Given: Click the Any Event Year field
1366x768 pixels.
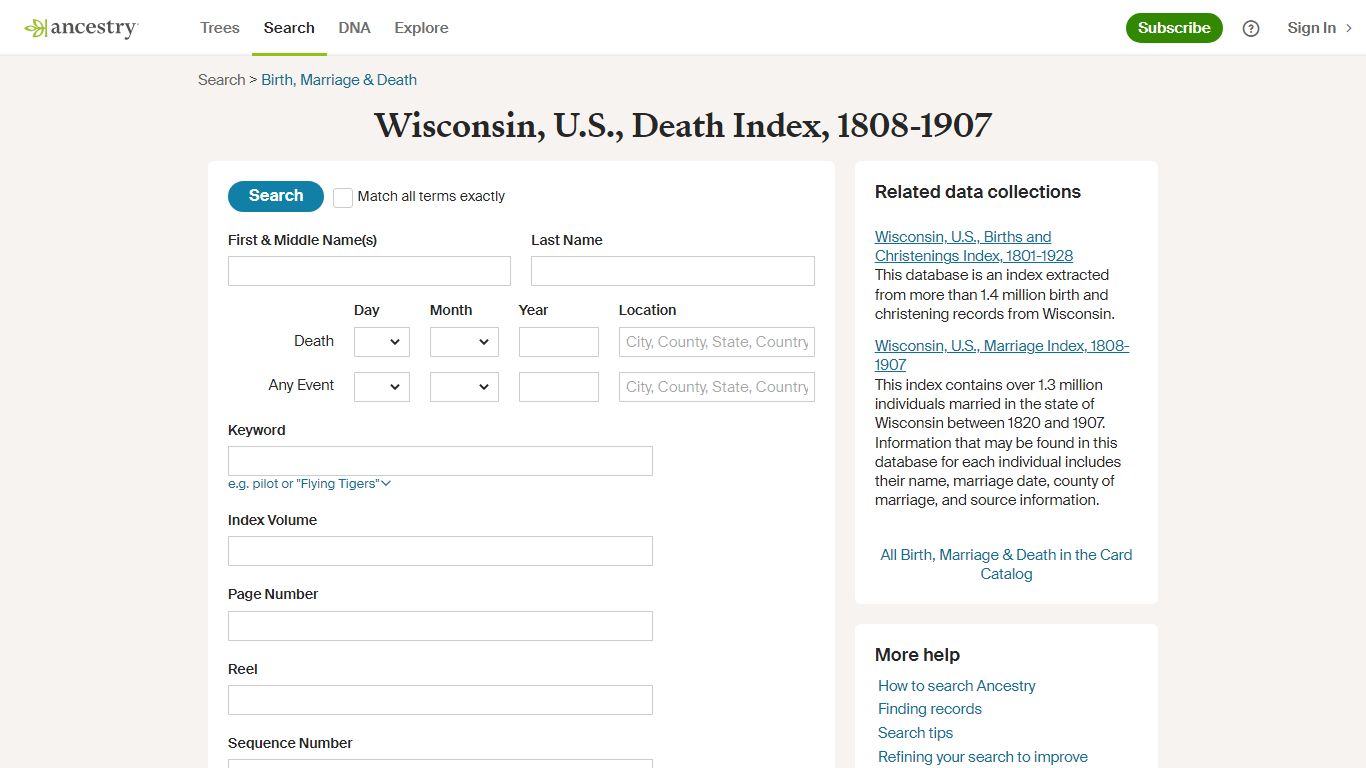Looking at the screenshot, I should coord(559,387).
